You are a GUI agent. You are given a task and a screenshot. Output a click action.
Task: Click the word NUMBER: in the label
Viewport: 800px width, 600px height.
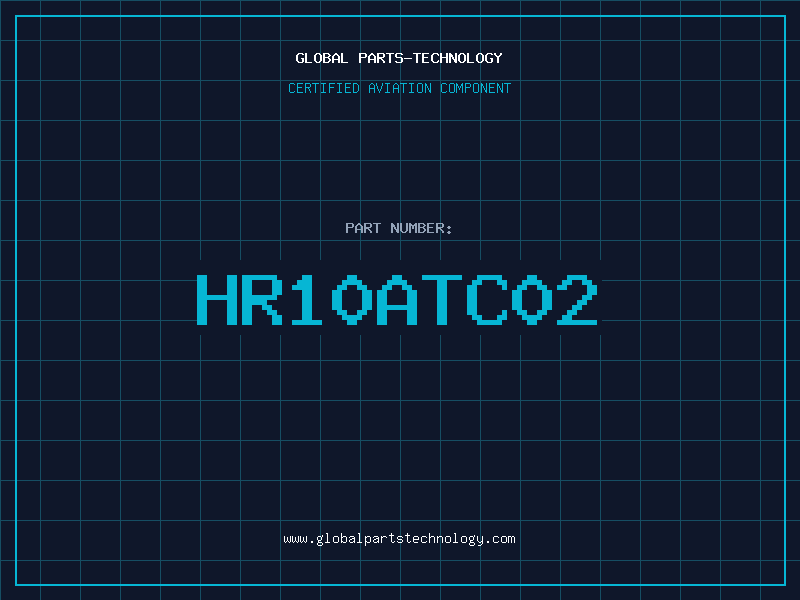(421, 228)
